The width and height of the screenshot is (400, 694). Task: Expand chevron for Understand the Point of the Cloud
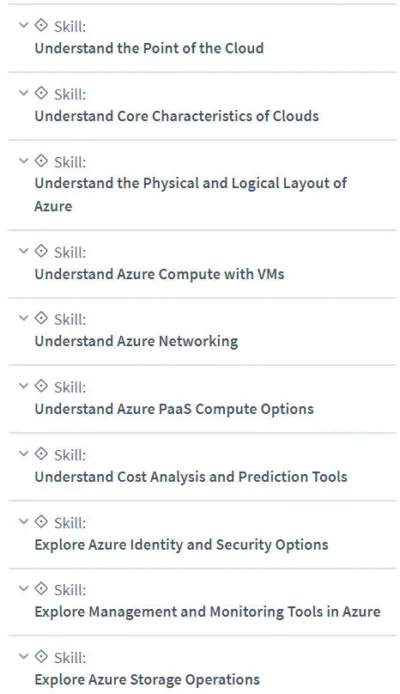point(23,25)
